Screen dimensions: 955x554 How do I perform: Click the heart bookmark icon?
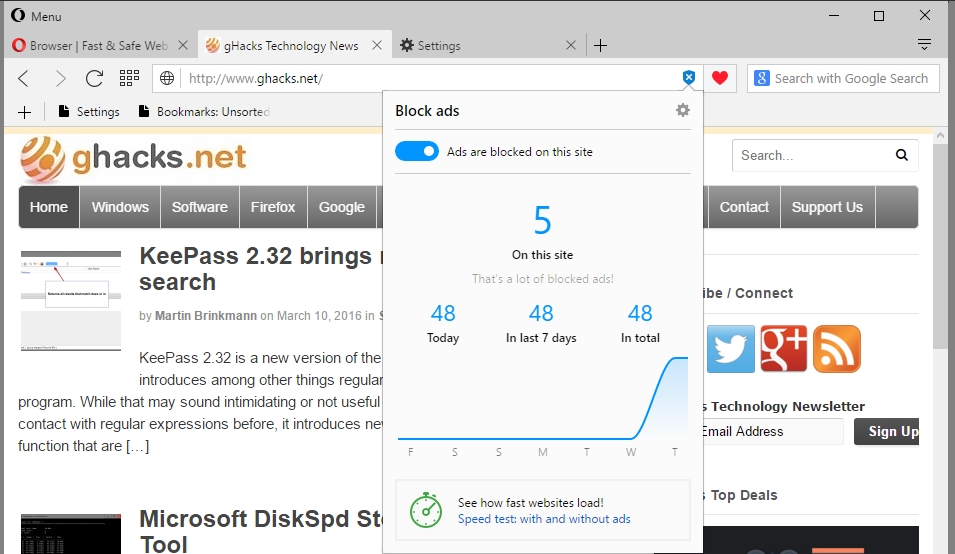click(x=719, y=78)
